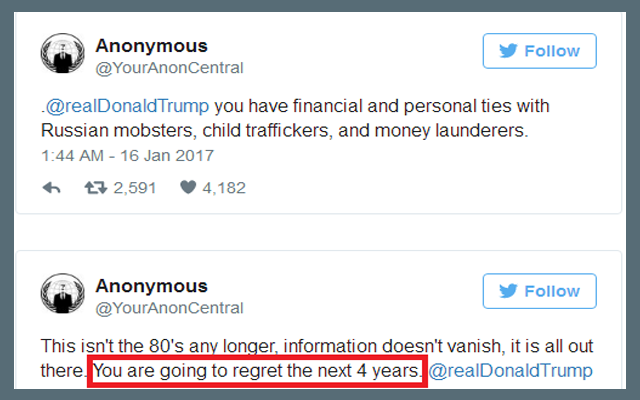
Task: Open @YourAnonCentral handle in second tweet
Action: [169, 308]
